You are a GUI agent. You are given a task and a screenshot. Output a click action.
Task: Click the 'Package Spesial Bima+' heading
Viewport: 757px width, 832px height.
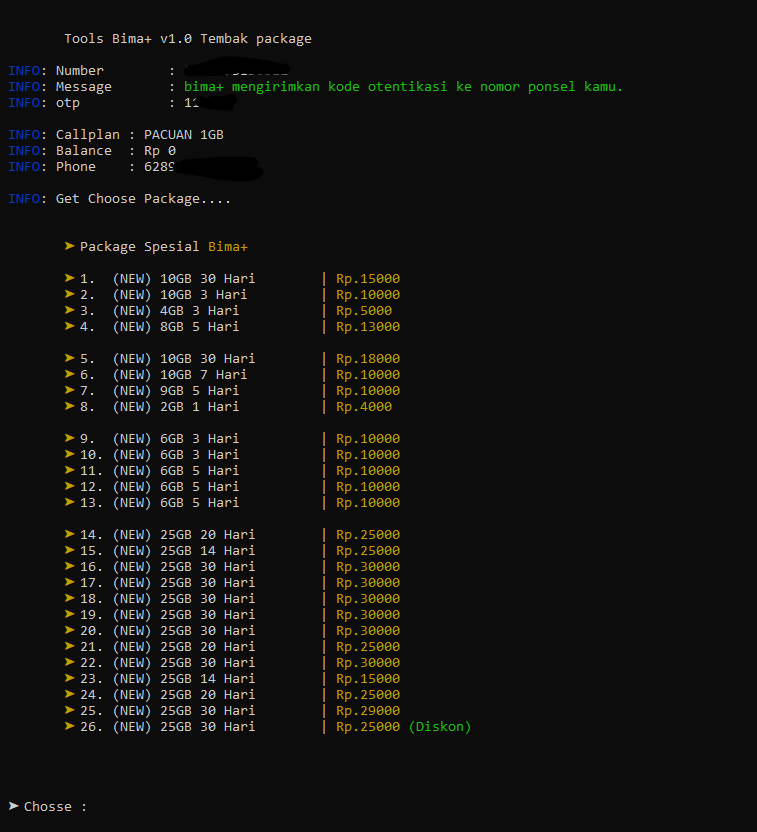coord(156,247)
